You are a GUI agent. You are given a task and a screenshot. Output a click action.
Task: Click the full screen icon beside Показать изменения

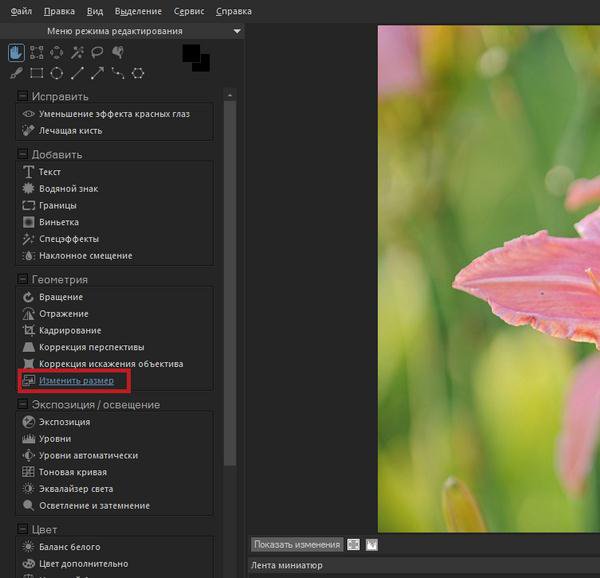tap(353, 545)
